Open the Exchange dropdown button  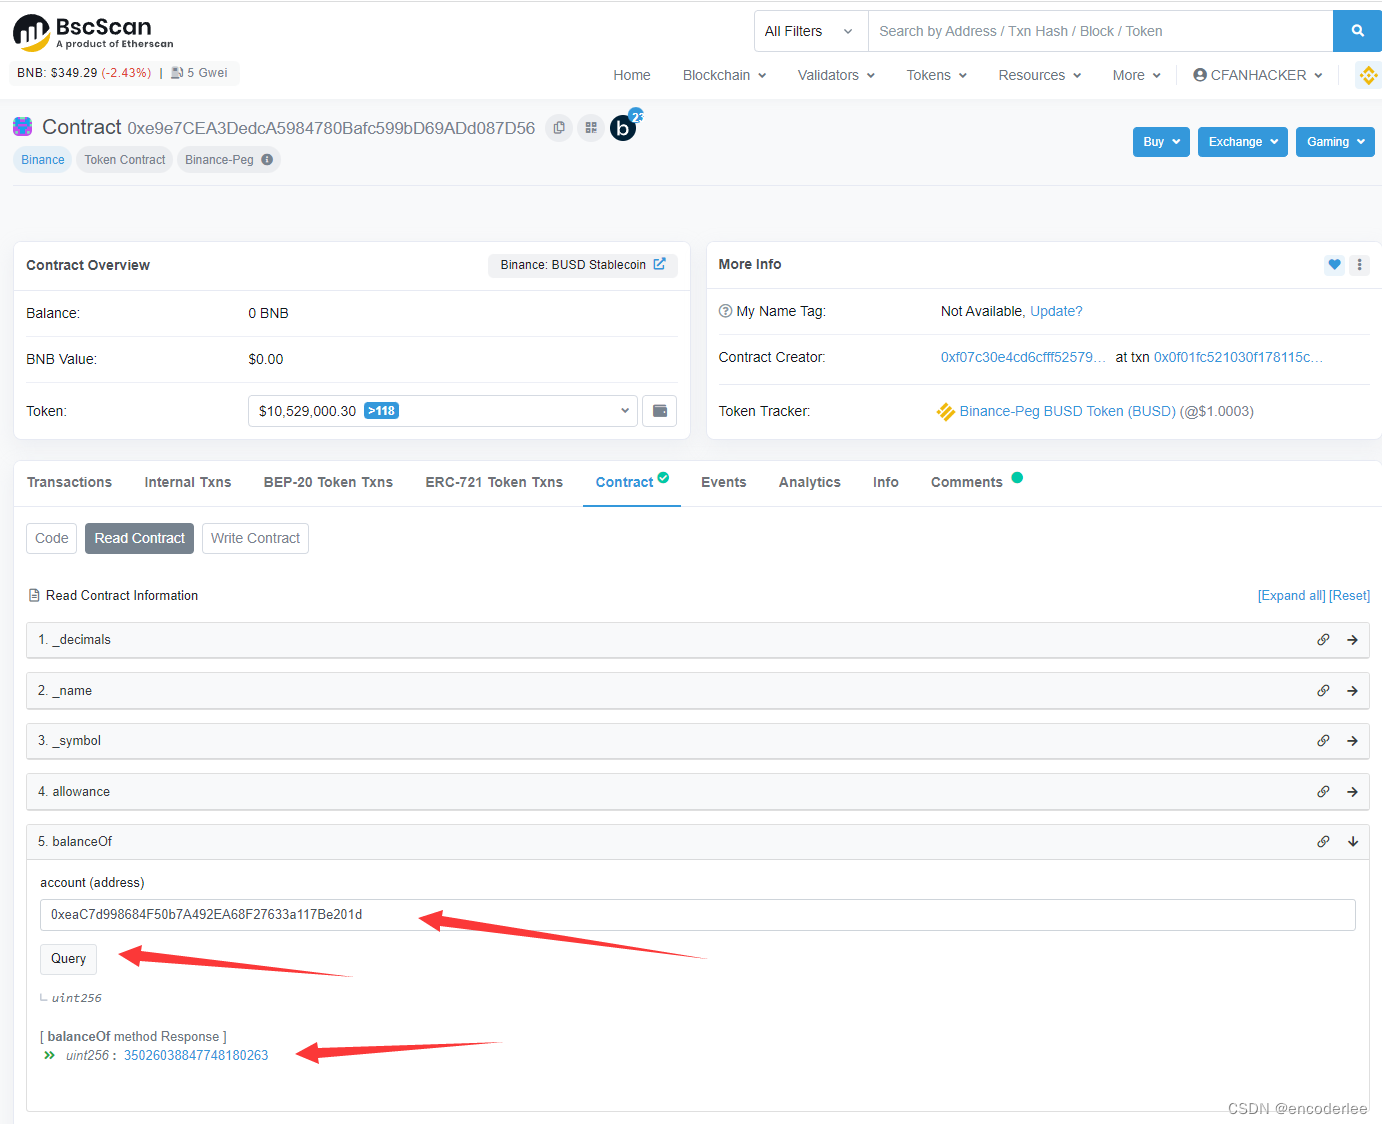point(1243,142)
